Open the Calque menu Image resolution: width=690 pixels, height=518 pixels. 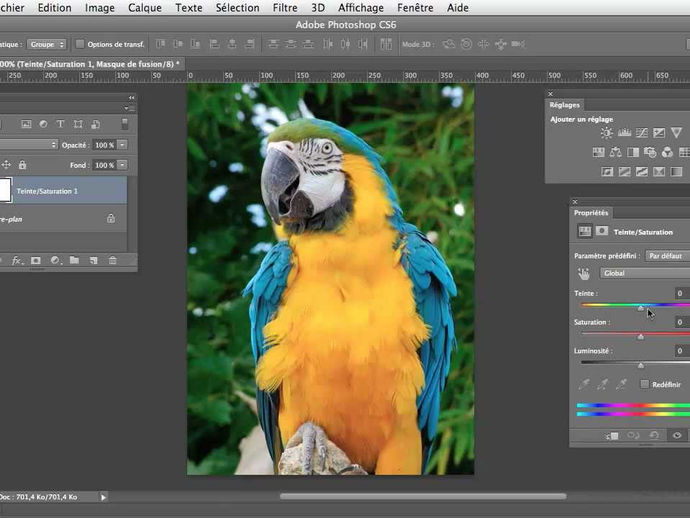point(145,8)
